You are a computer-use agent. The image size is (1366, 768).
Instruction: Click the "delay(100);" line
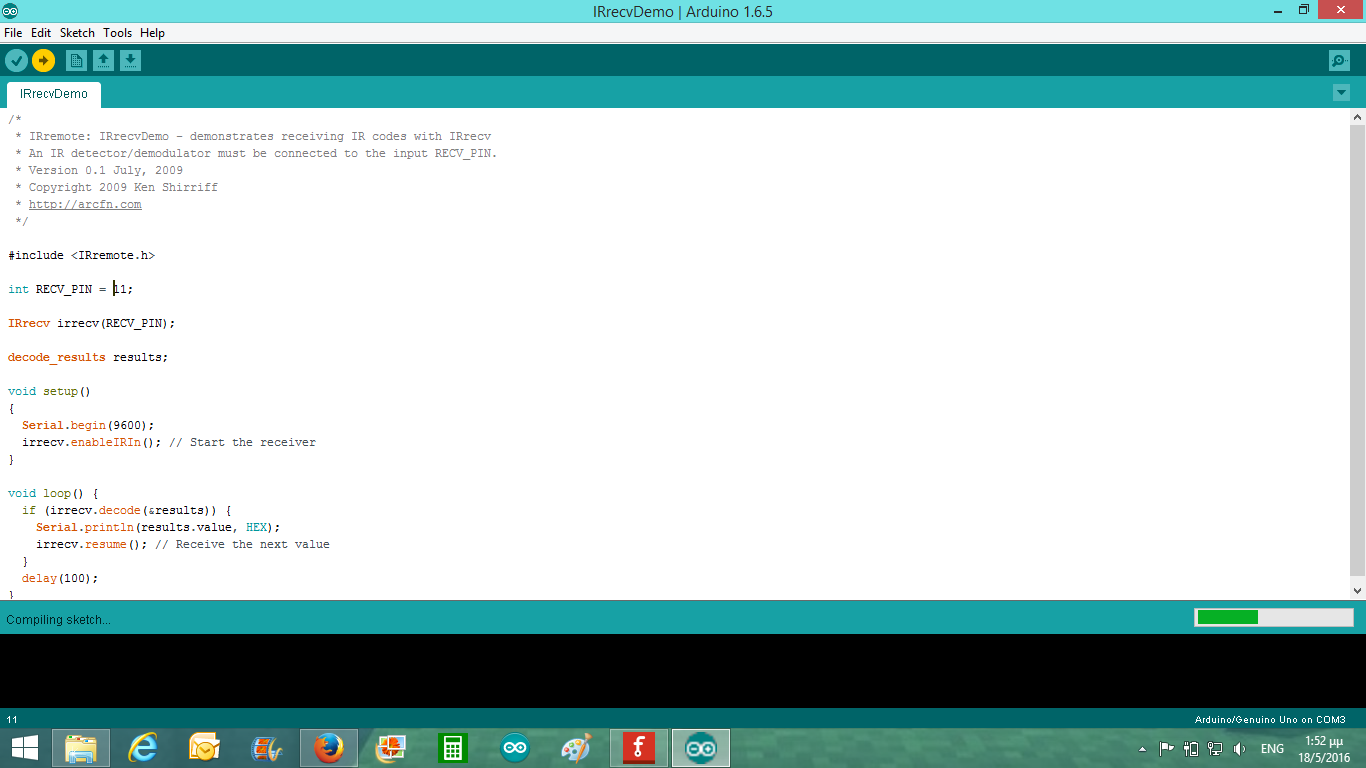point(60,579)
